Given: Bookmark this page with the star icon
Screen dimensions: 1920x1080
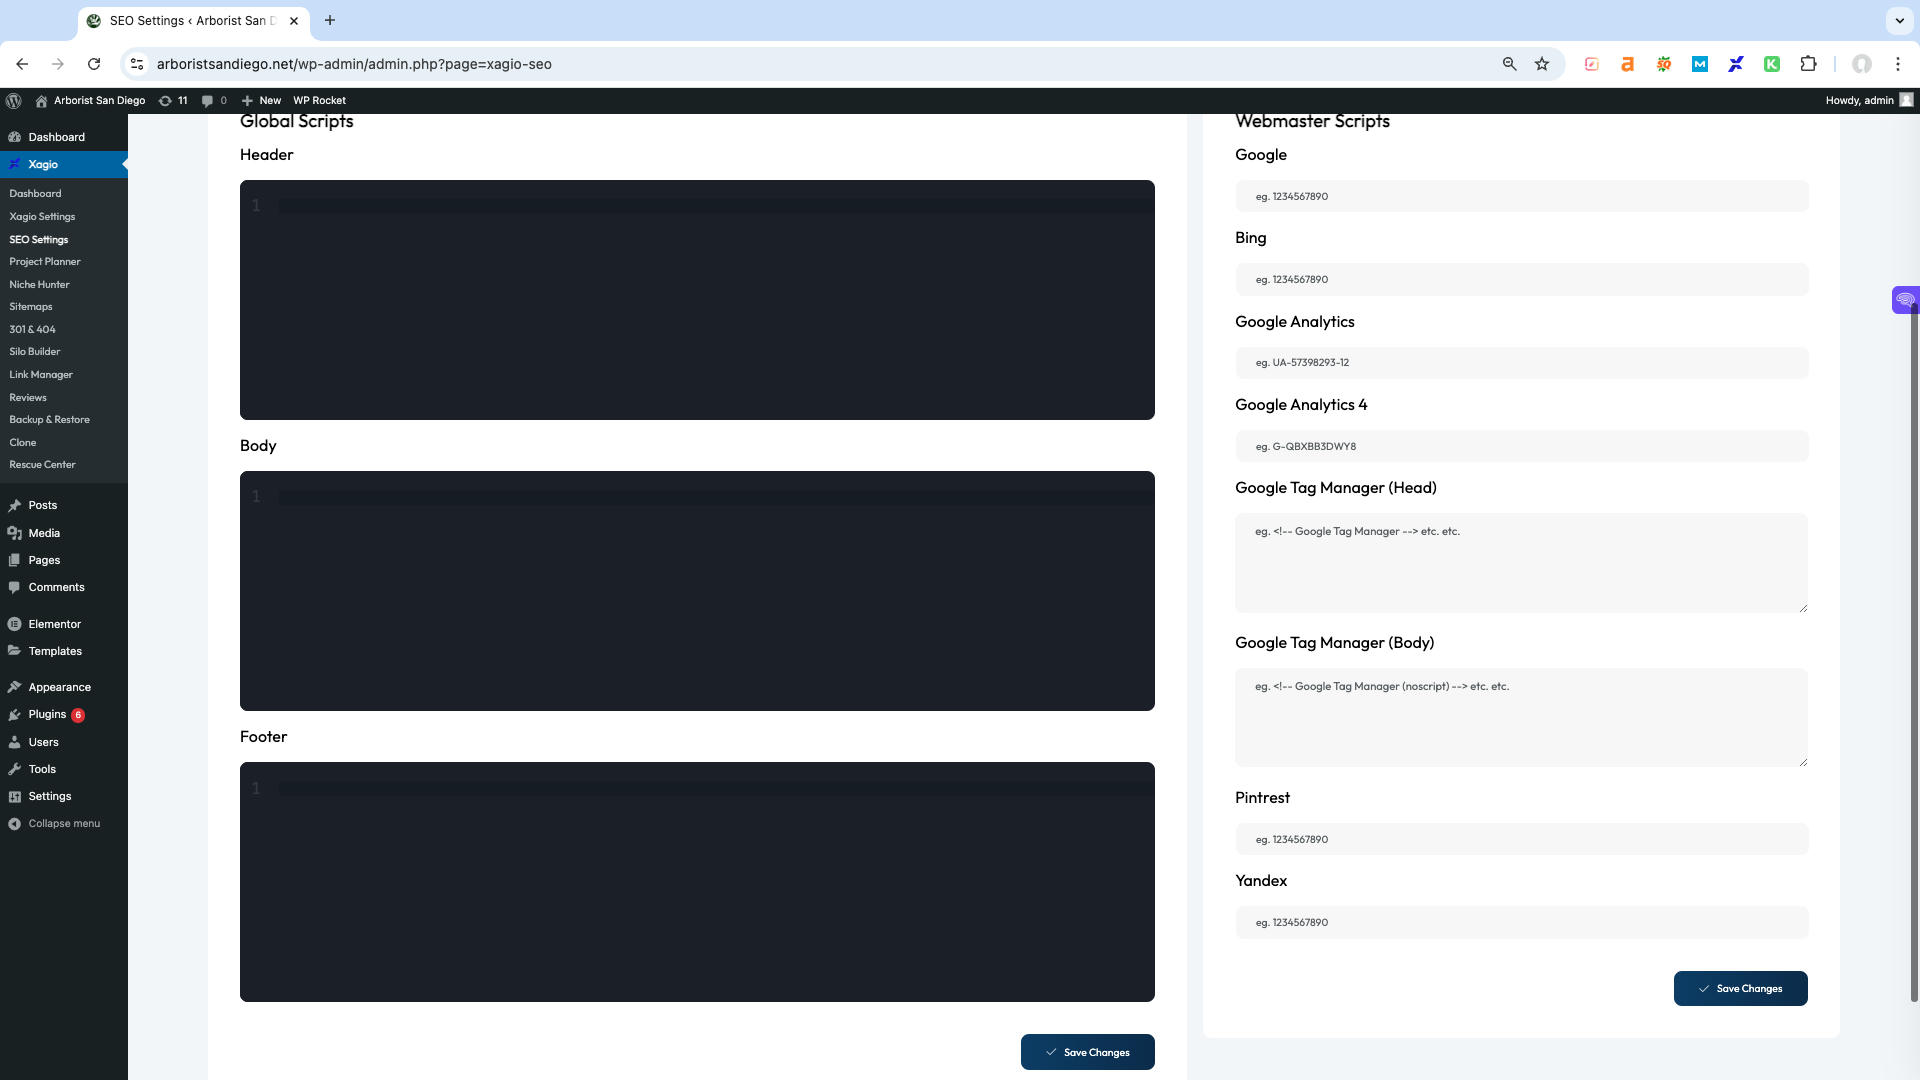Looking at the screenshot, I should [x=1542, y=64].
